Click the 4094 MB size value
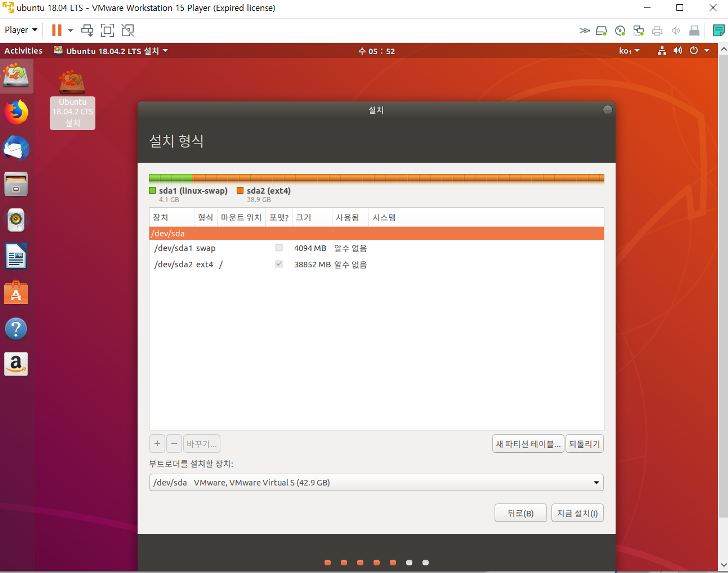Screen dimensions: 728x573 (x=310, y=248)
